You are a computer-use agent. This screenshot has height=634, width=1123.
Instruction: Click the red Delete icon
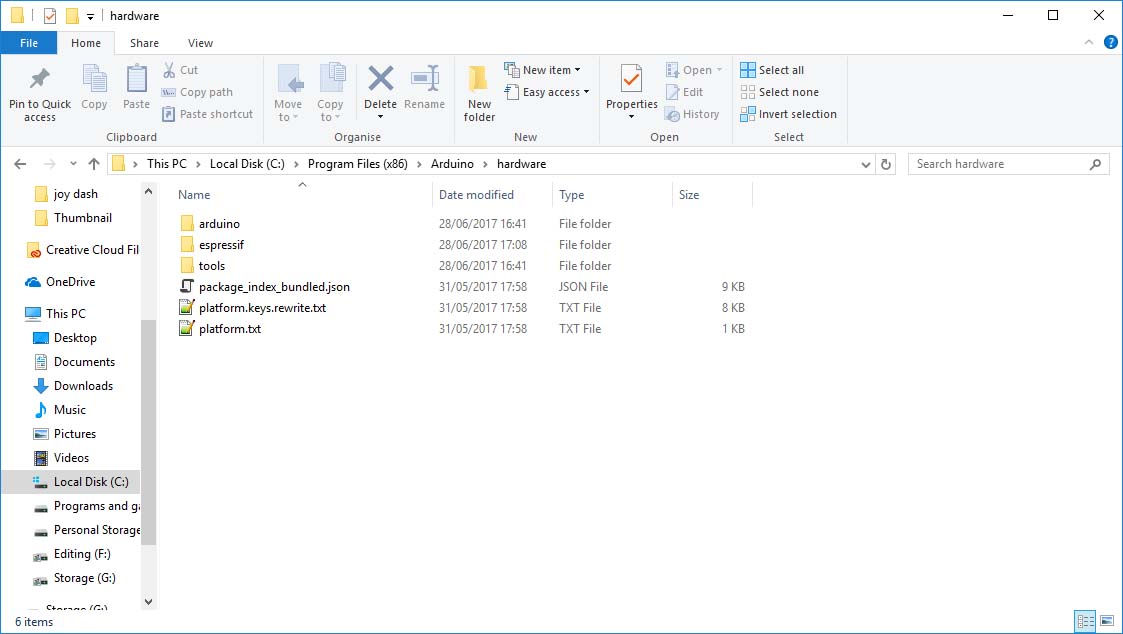coord(380,79)
